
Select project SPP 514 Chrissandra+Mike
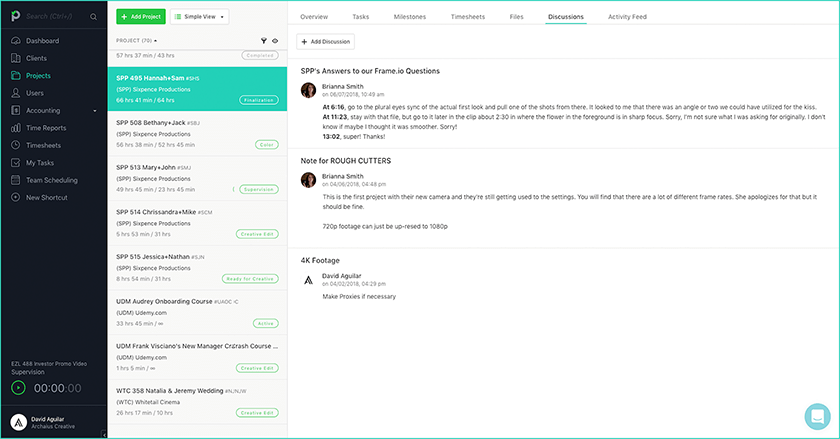click(x=197, y=223)
